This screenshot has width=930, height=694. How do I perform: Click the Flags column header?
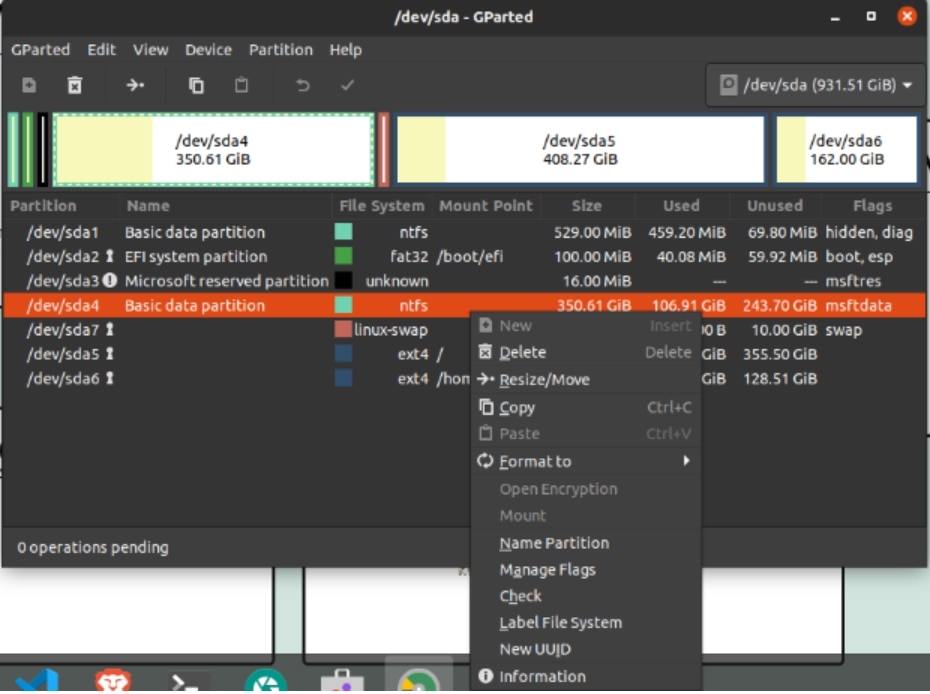[872, 206]
